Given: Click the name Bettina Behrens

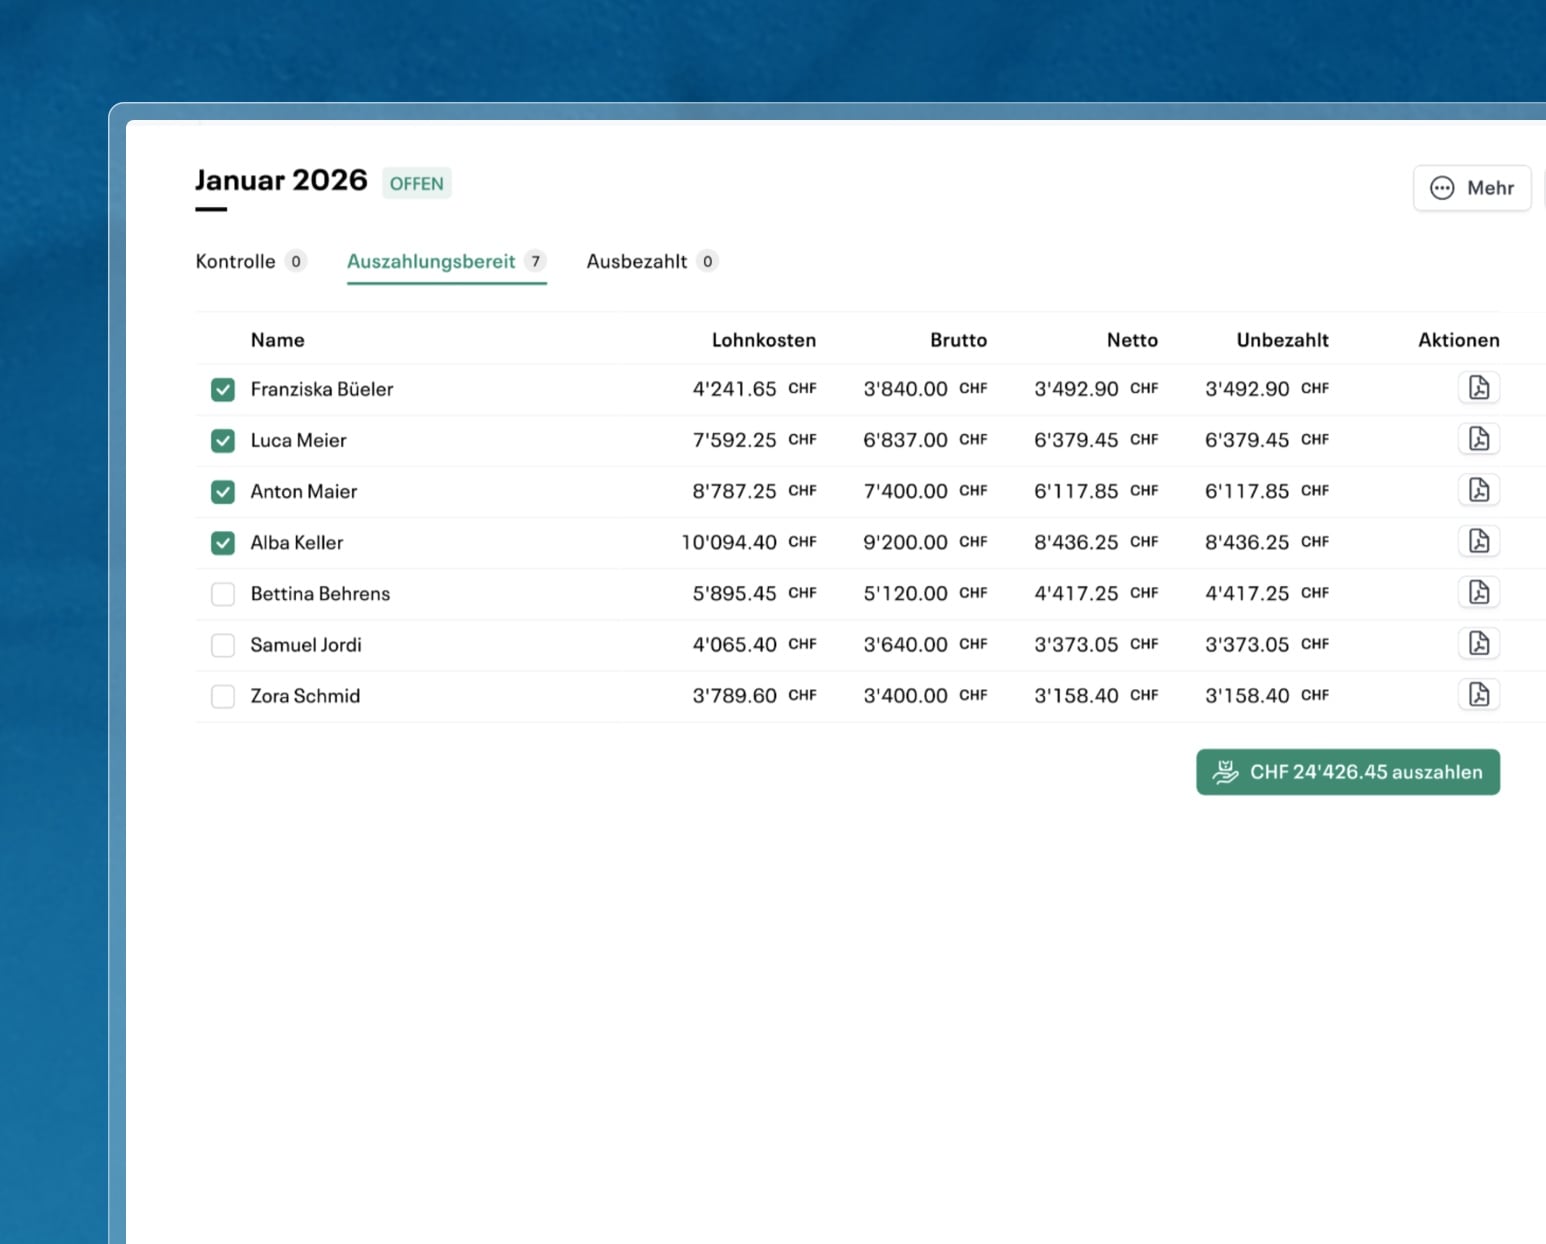Looking at the screenshot, I should coord(320,593).
